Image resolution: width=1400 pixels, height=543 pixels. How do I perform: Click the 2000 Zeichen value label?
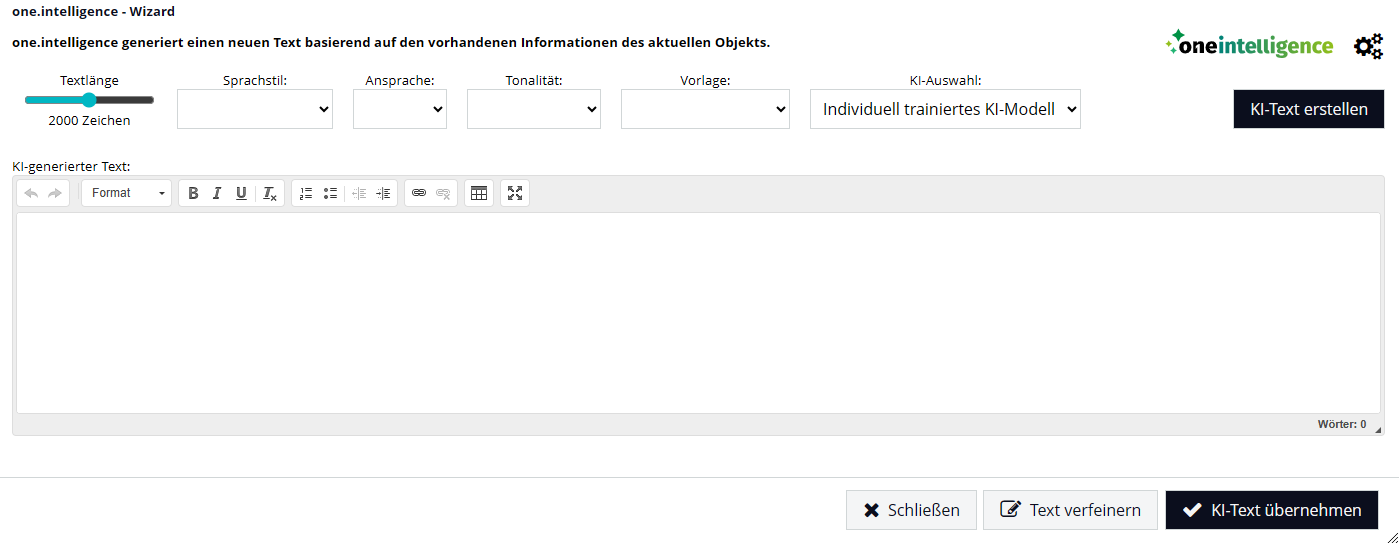89,120
